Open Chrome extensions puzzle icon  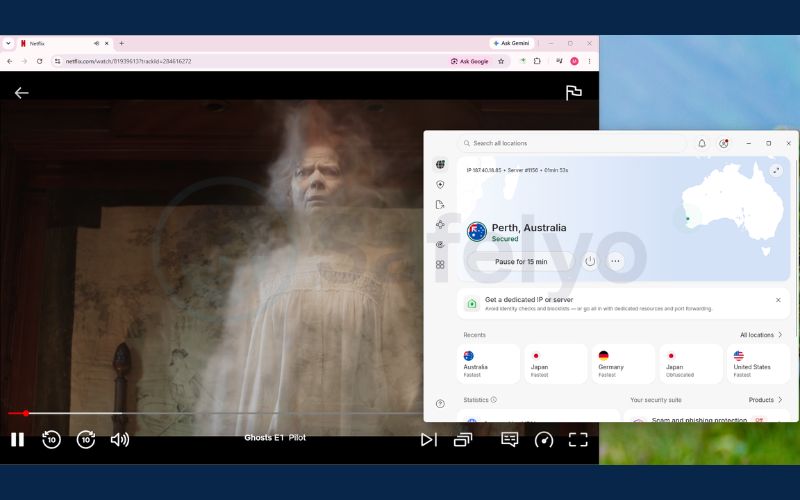537,61
